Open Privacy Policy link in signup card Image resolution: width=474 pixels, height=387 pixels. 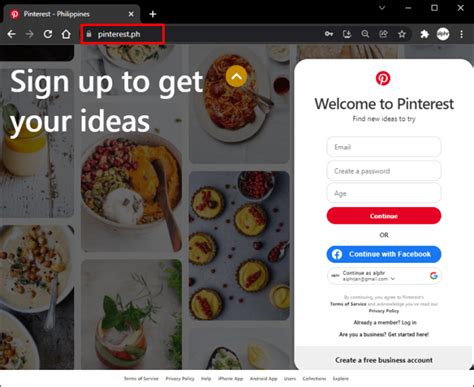384,311
